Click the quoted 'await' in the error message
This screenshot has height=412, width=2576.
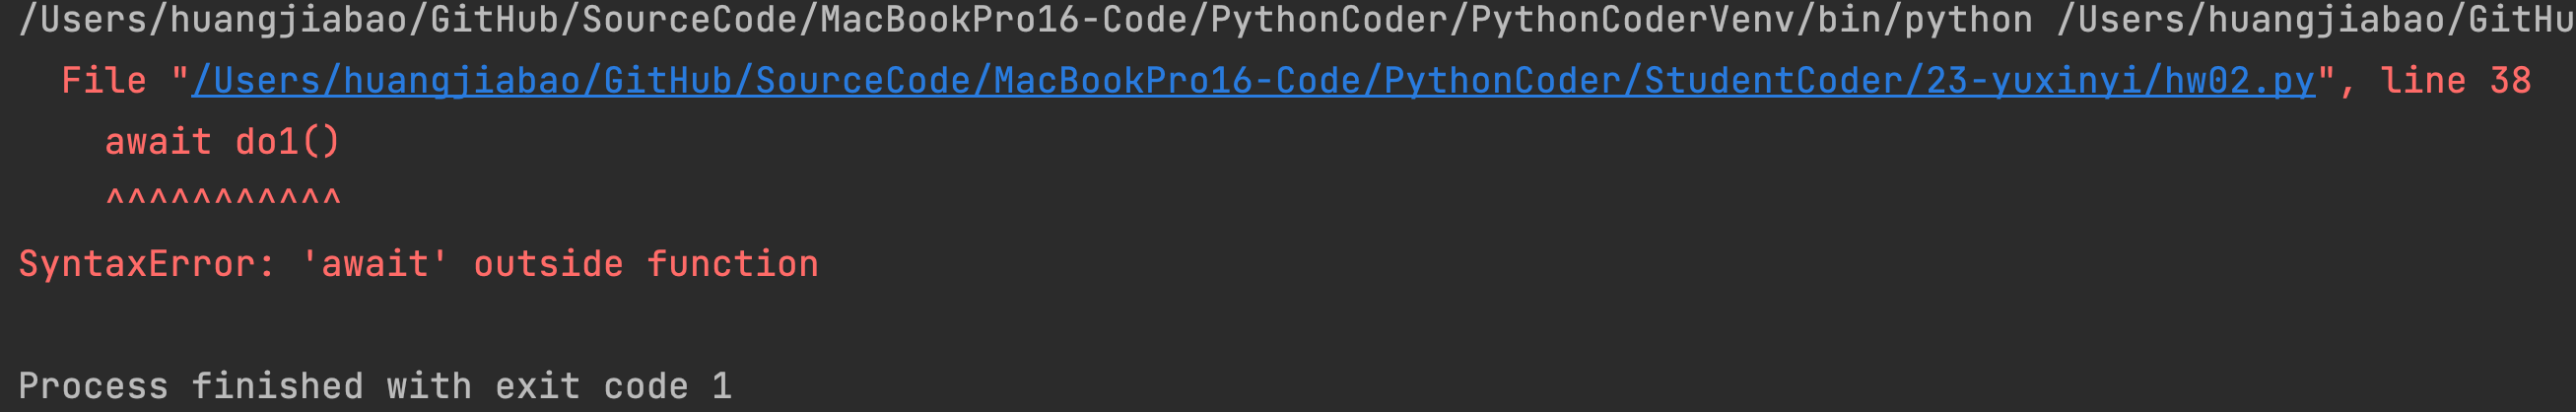coord(375,264)
